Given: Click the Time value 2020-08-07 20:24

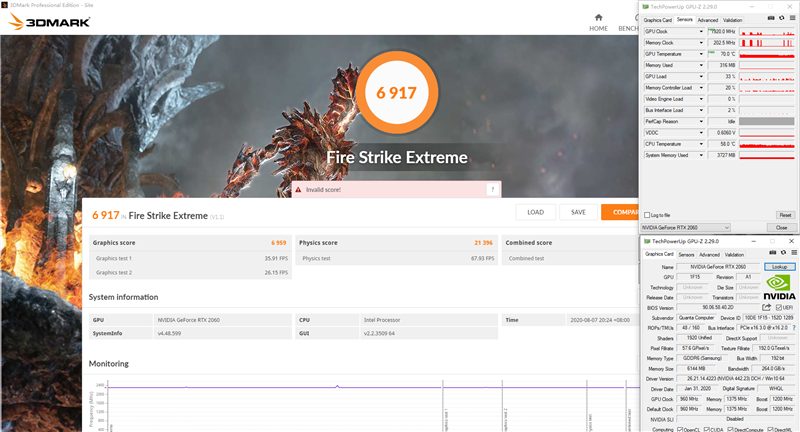Looking at the screenshot, I should coord(600,320).
